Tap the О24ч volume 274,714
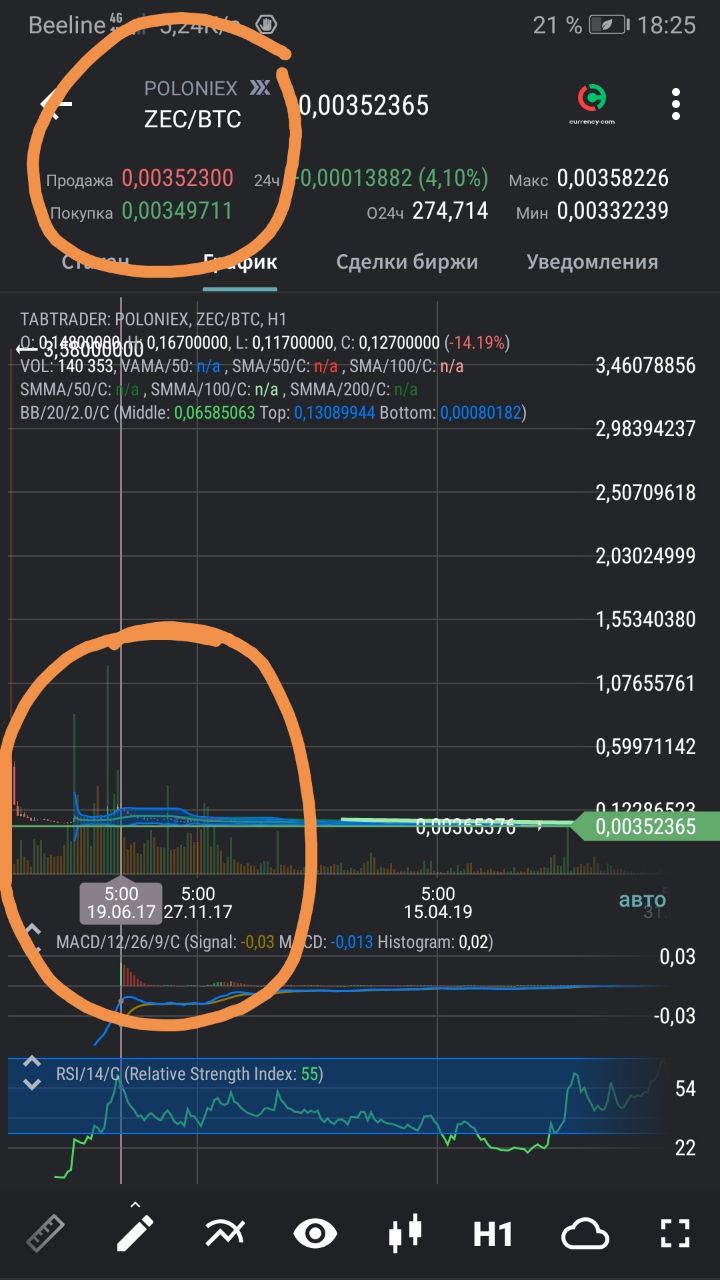The width and height of the screenshot is (720, 1280). click(x=450, y=211)
